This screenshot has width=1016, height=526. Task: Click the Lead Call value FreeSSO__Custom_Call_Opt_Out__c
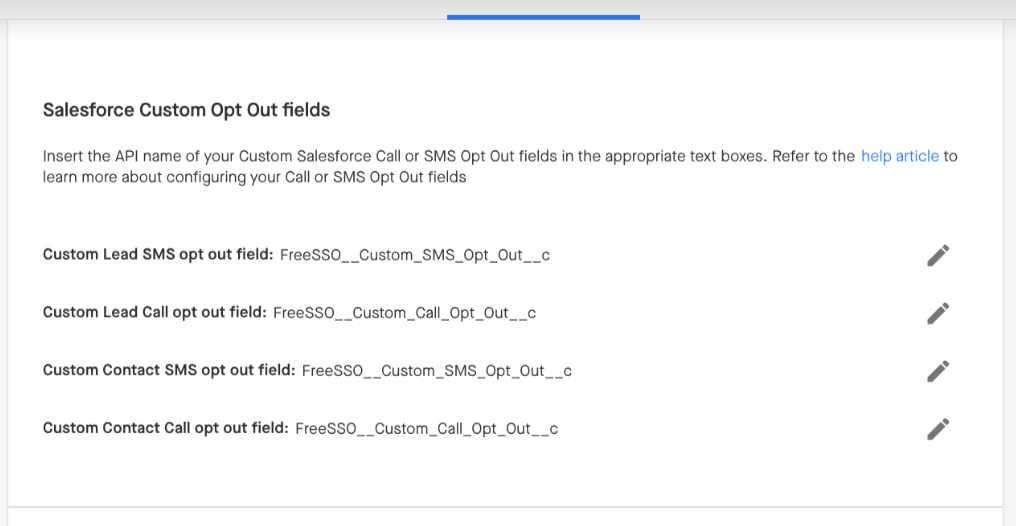tap(404, 313)
